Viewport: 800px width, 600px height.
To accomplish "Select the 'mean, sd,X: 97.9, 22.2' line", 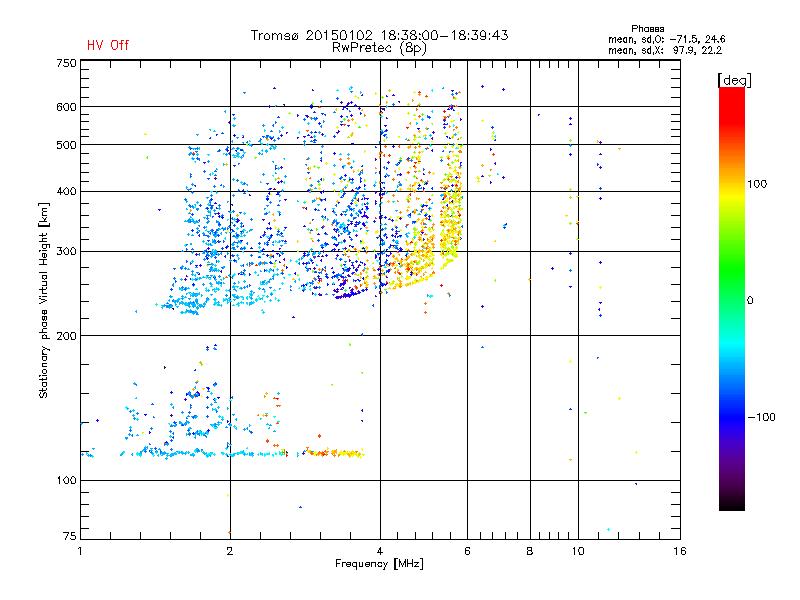I will click(x=665, y=50).
